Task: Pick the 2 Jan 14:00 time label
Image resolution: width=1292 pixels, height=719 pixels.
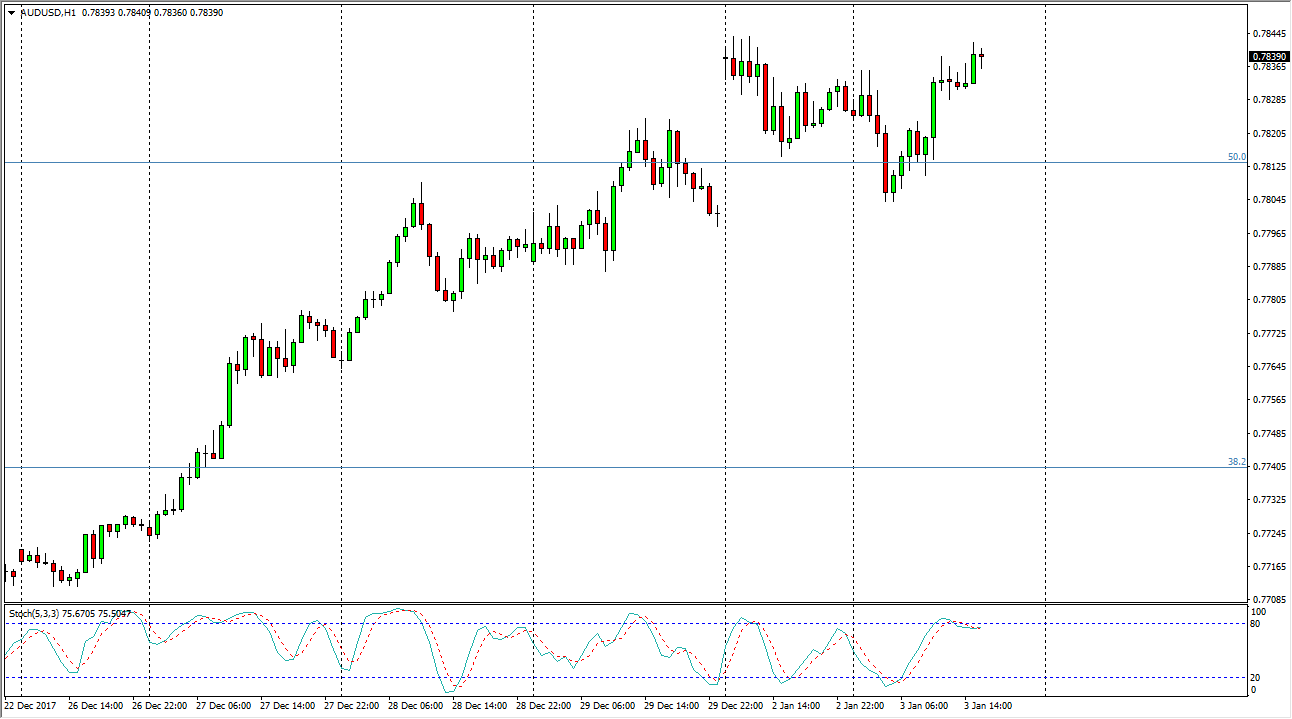Action: pos(798,705)
